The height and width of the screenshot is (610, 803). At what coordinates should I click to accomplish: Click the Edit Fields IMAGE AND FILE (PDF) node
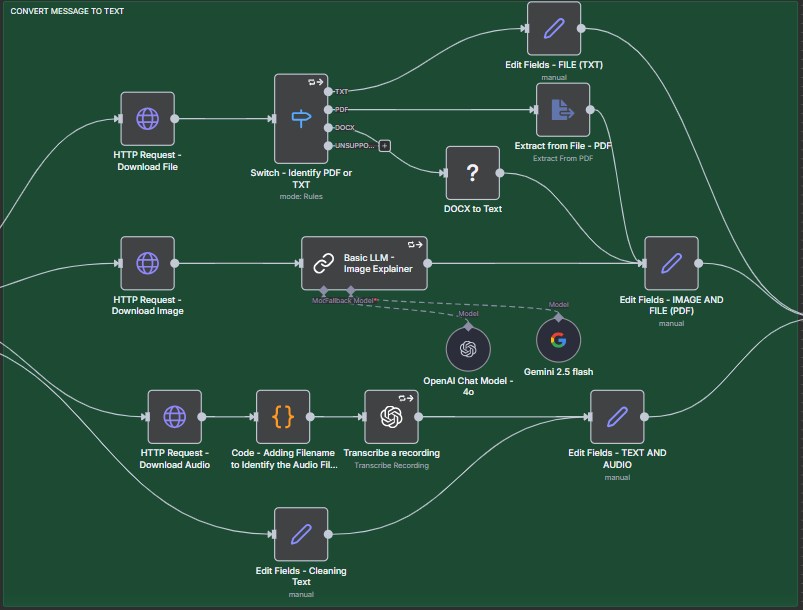pyautogui.click(x=671, y=263)
